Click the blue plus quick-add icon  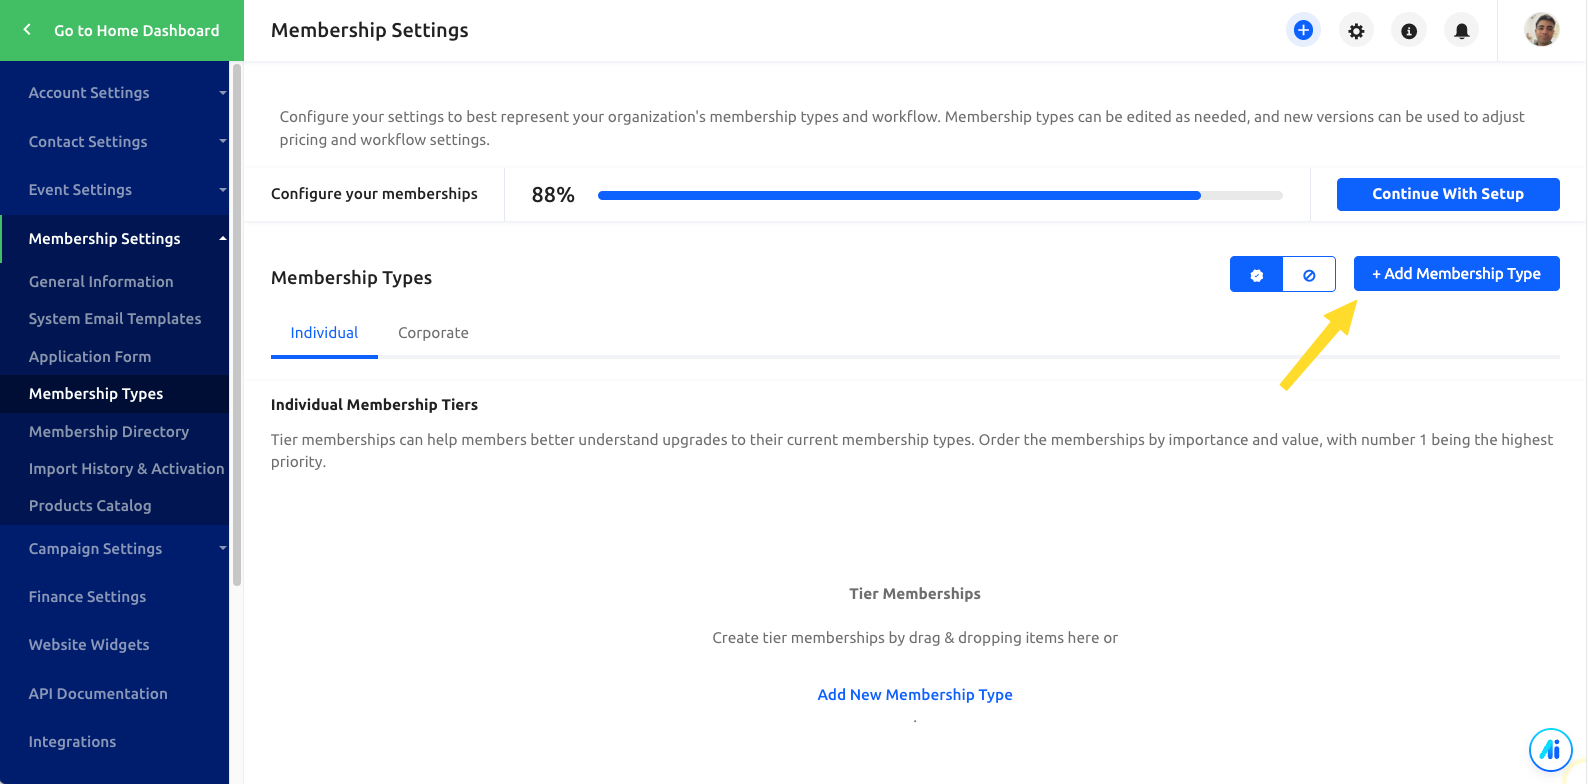tap(1303, 31)
